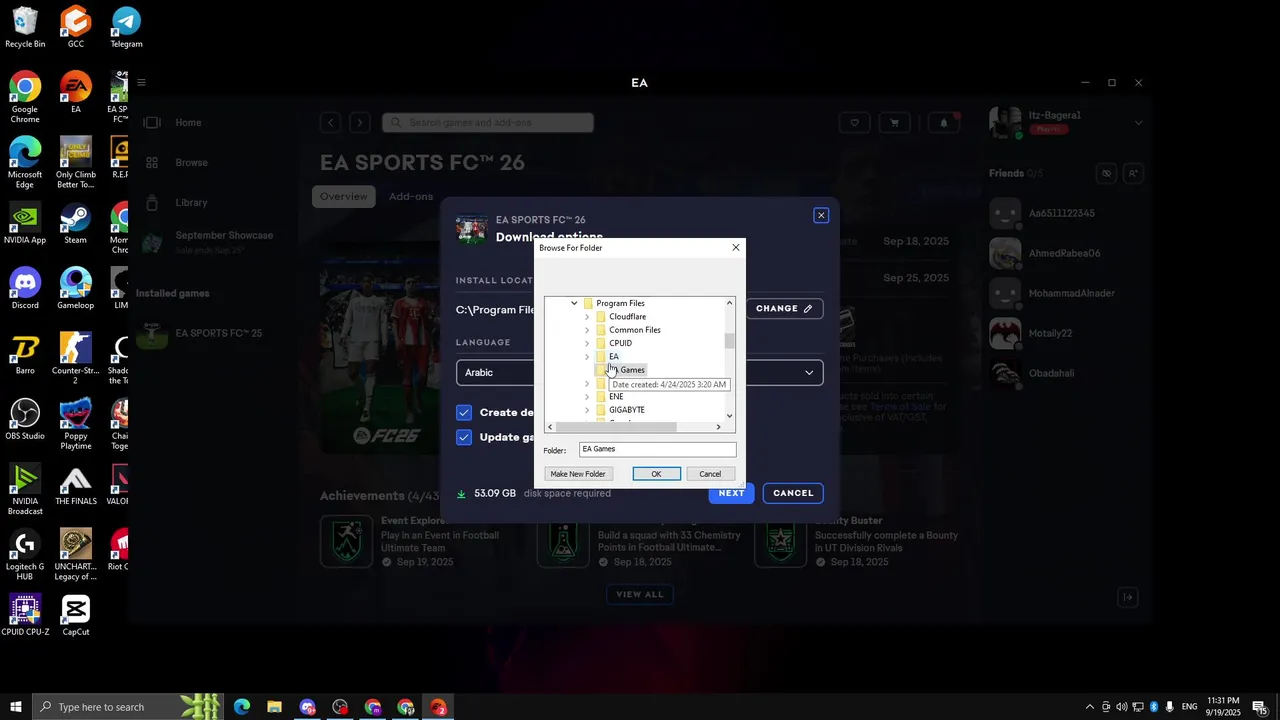Switch to the EA app taskbar icon
This screenshot has height=720, width=1280.
point(438,707)
